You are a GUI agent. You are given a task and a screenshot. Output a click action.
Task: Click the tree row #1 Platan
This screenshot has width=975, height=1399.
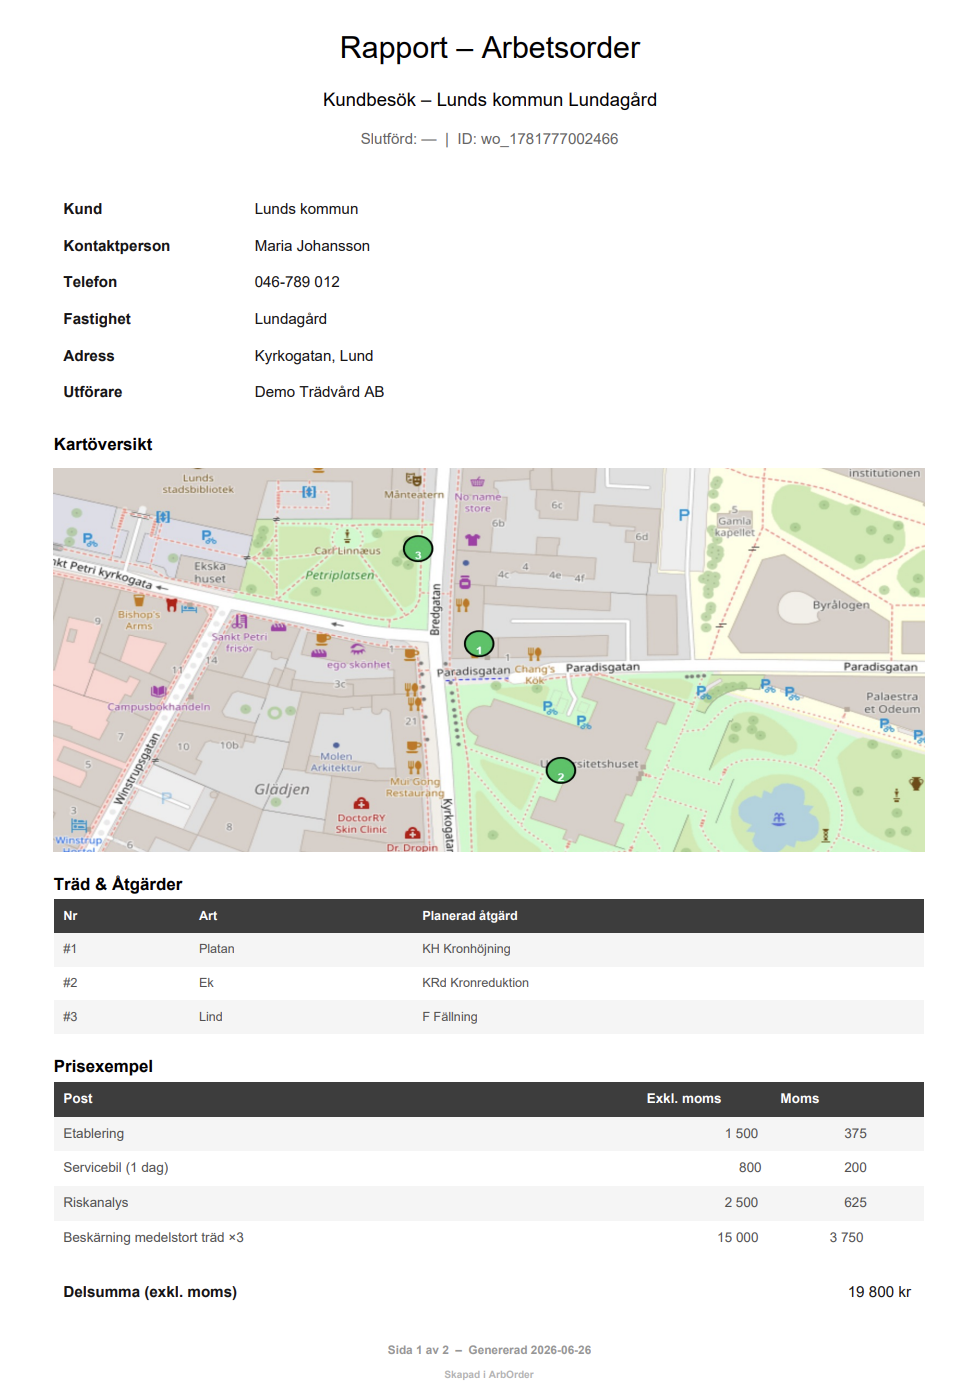click(x=489, y=949)
